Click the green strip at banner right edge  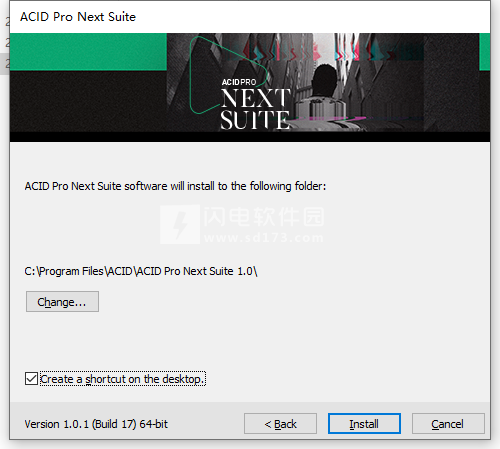coord(484,52)
